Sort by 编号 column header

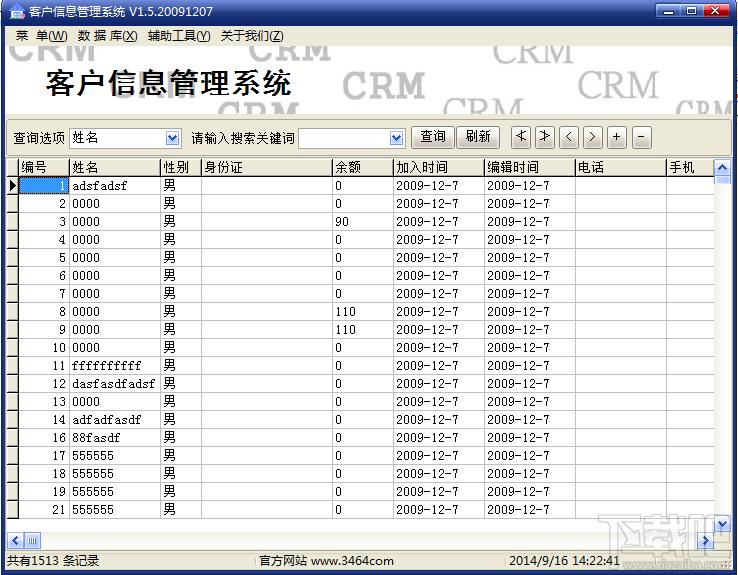44,168
